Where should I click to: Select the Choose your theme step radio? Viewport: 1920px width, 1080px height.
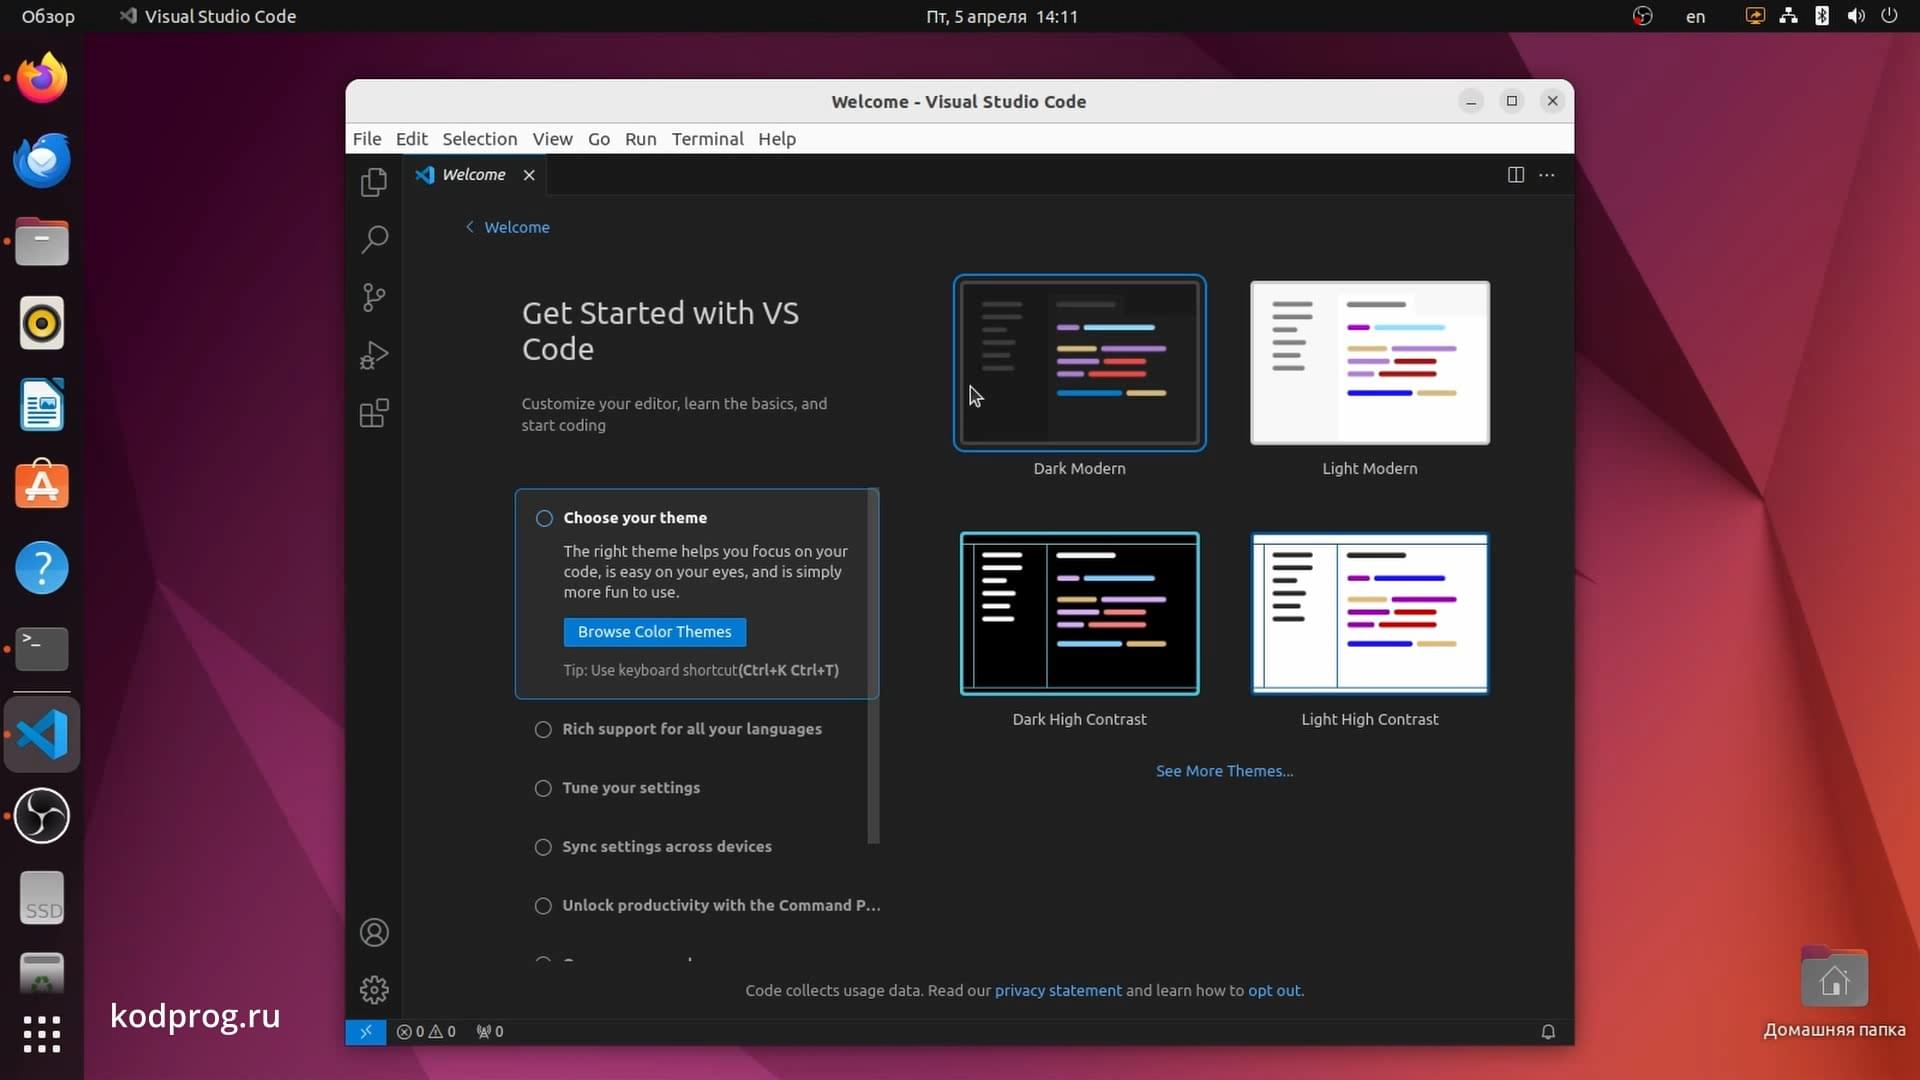tap(544, 518)
